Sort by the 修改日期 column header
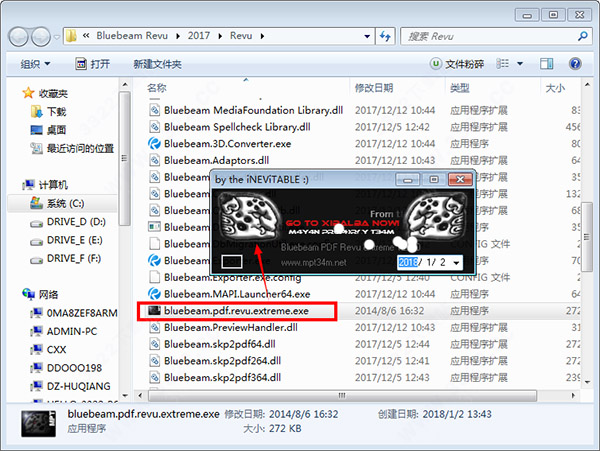Screen dimensions: 600x451 [374, 88]
